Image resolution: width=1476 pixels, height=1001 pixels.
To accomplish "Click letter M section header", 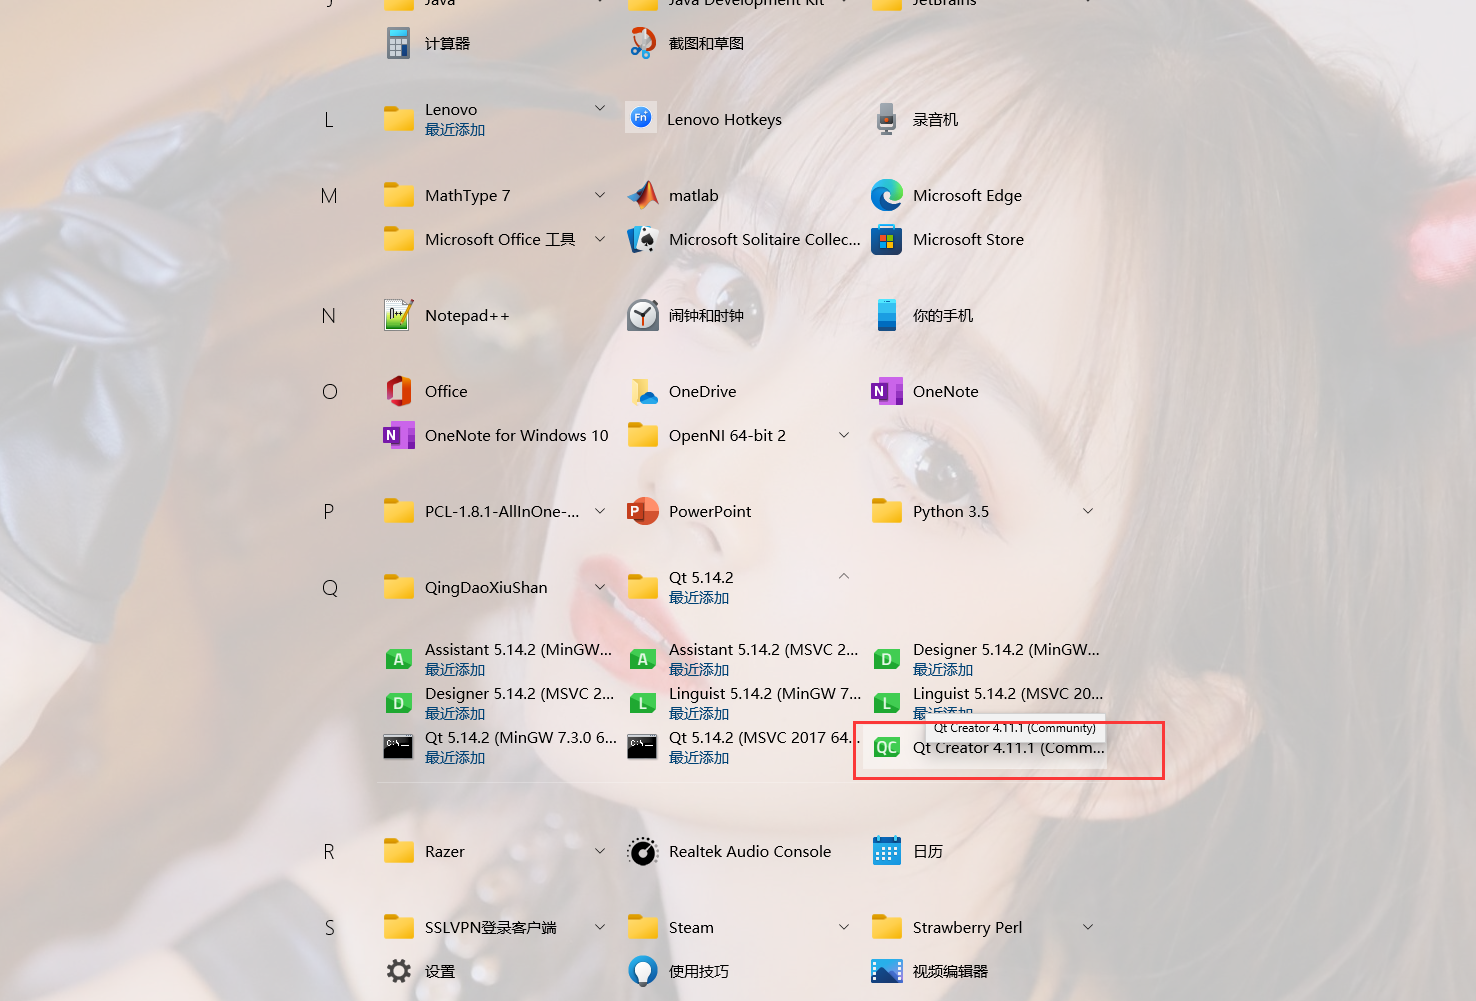I will (x=329, y=196).
